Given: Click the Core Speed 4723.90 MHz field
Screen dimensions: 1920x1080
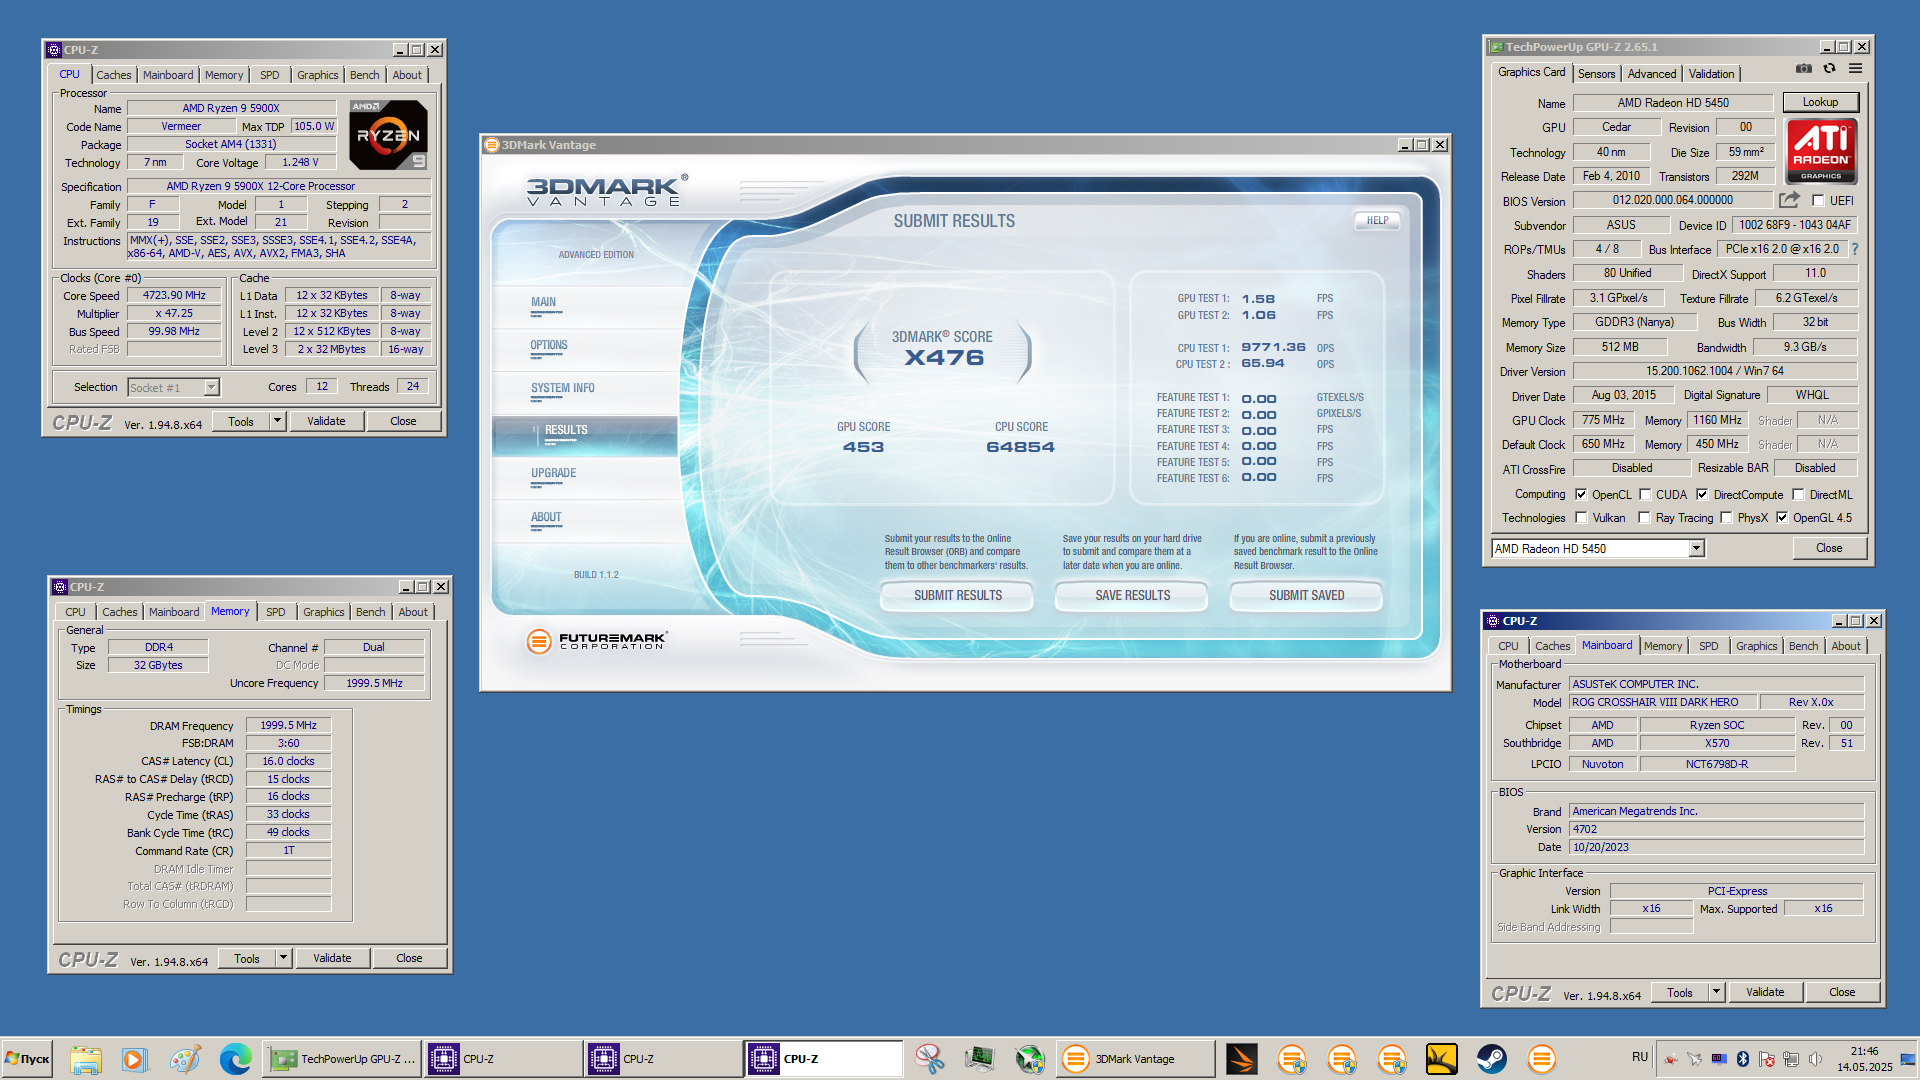Looking at the screenshot, I should (x=174, y=295).
